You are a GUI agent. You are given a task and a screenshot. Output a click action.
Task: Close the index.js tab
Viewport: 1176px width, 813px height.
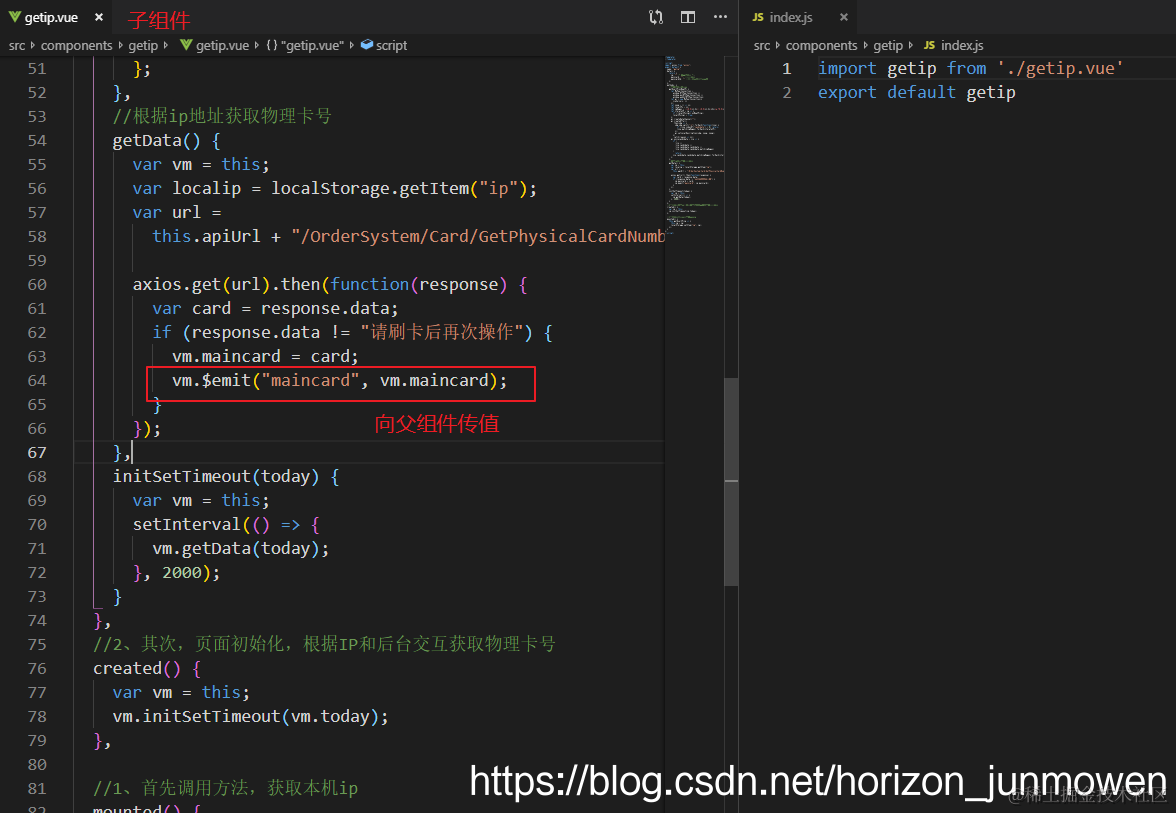click(x=844, y=16)
